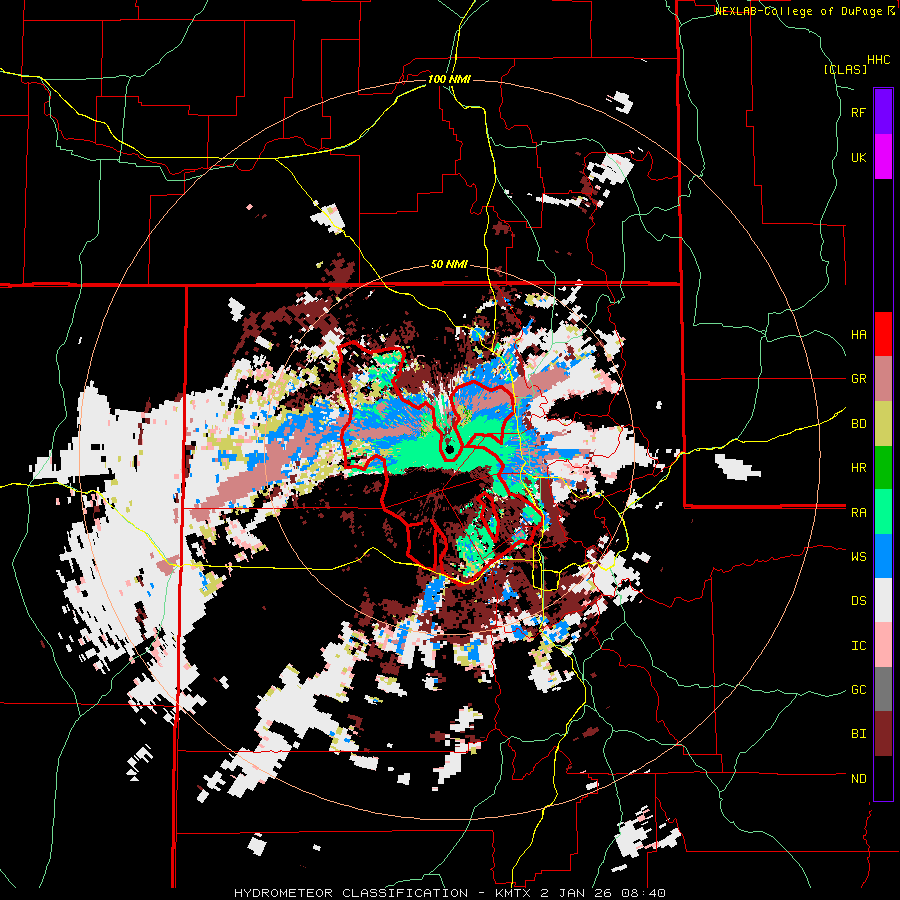Click the 100 NMI range ring label
This screenshot has width=900, height=900.
click(449, 79)
